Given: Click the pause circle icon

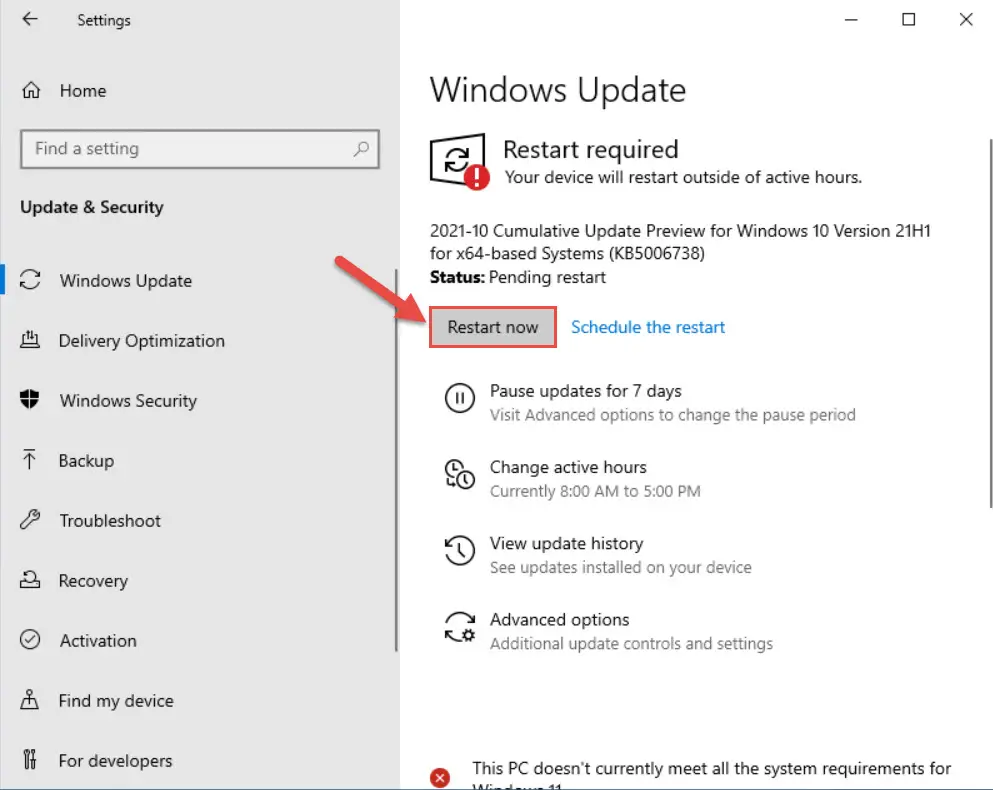Looking at the screenshot, I should click(x=460, y=398).
